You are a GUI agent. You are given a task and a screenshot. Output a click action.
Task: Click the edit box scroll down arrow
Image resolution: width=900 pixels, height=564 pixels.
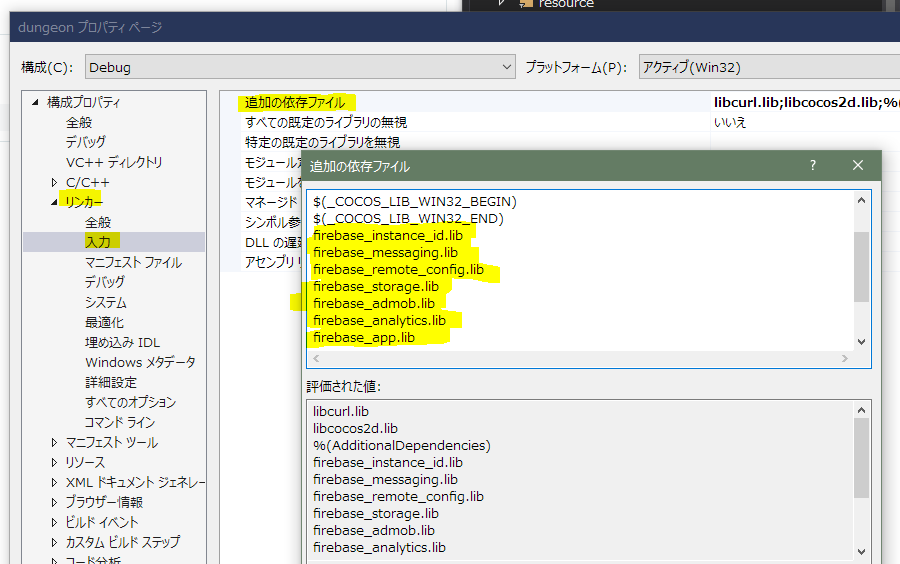[x=861, y=342]
